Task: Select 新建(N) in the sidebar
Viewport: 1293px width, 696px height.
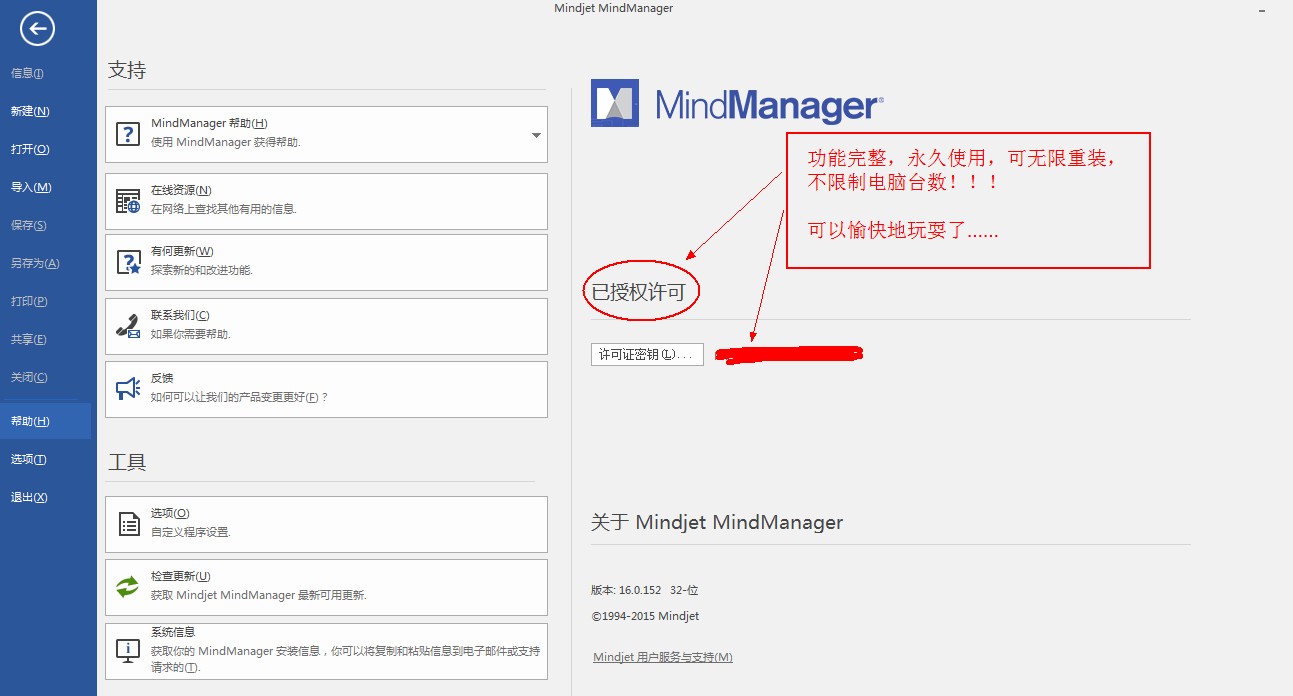Action: tap(30, 111)
